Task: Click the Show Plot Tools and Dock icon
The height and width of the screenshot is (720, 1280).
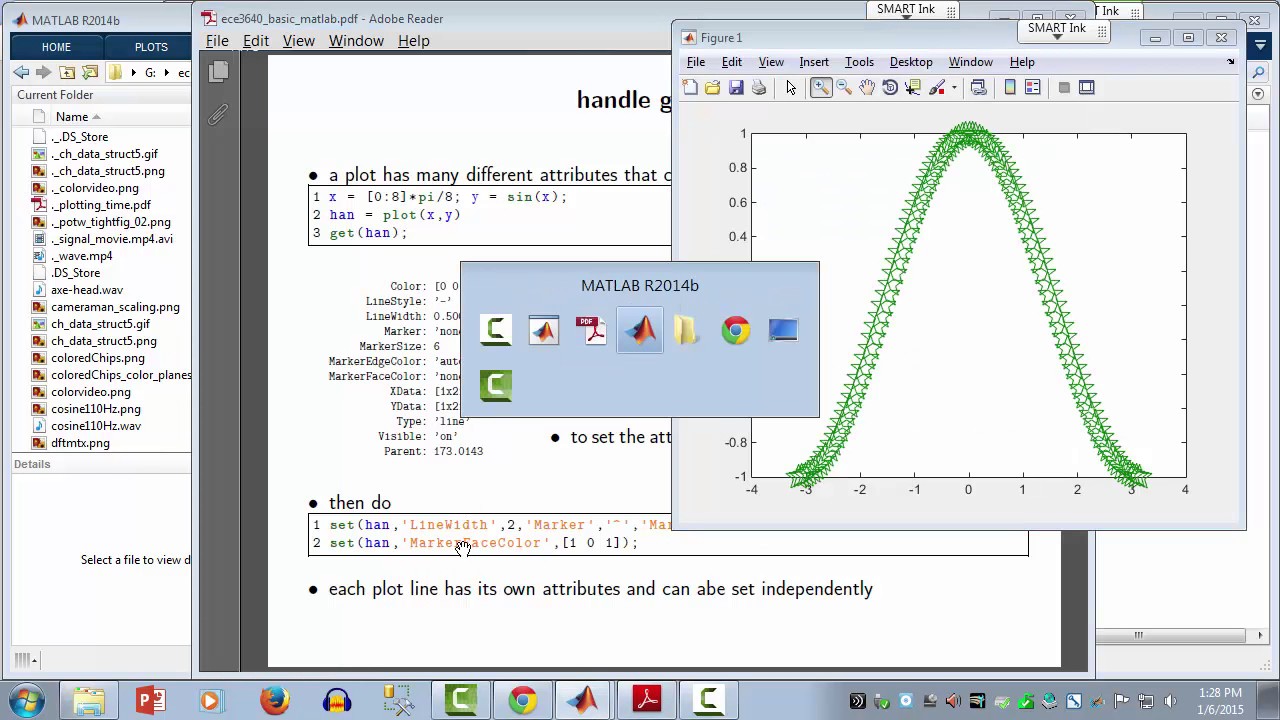Action: click(1087, 88)
